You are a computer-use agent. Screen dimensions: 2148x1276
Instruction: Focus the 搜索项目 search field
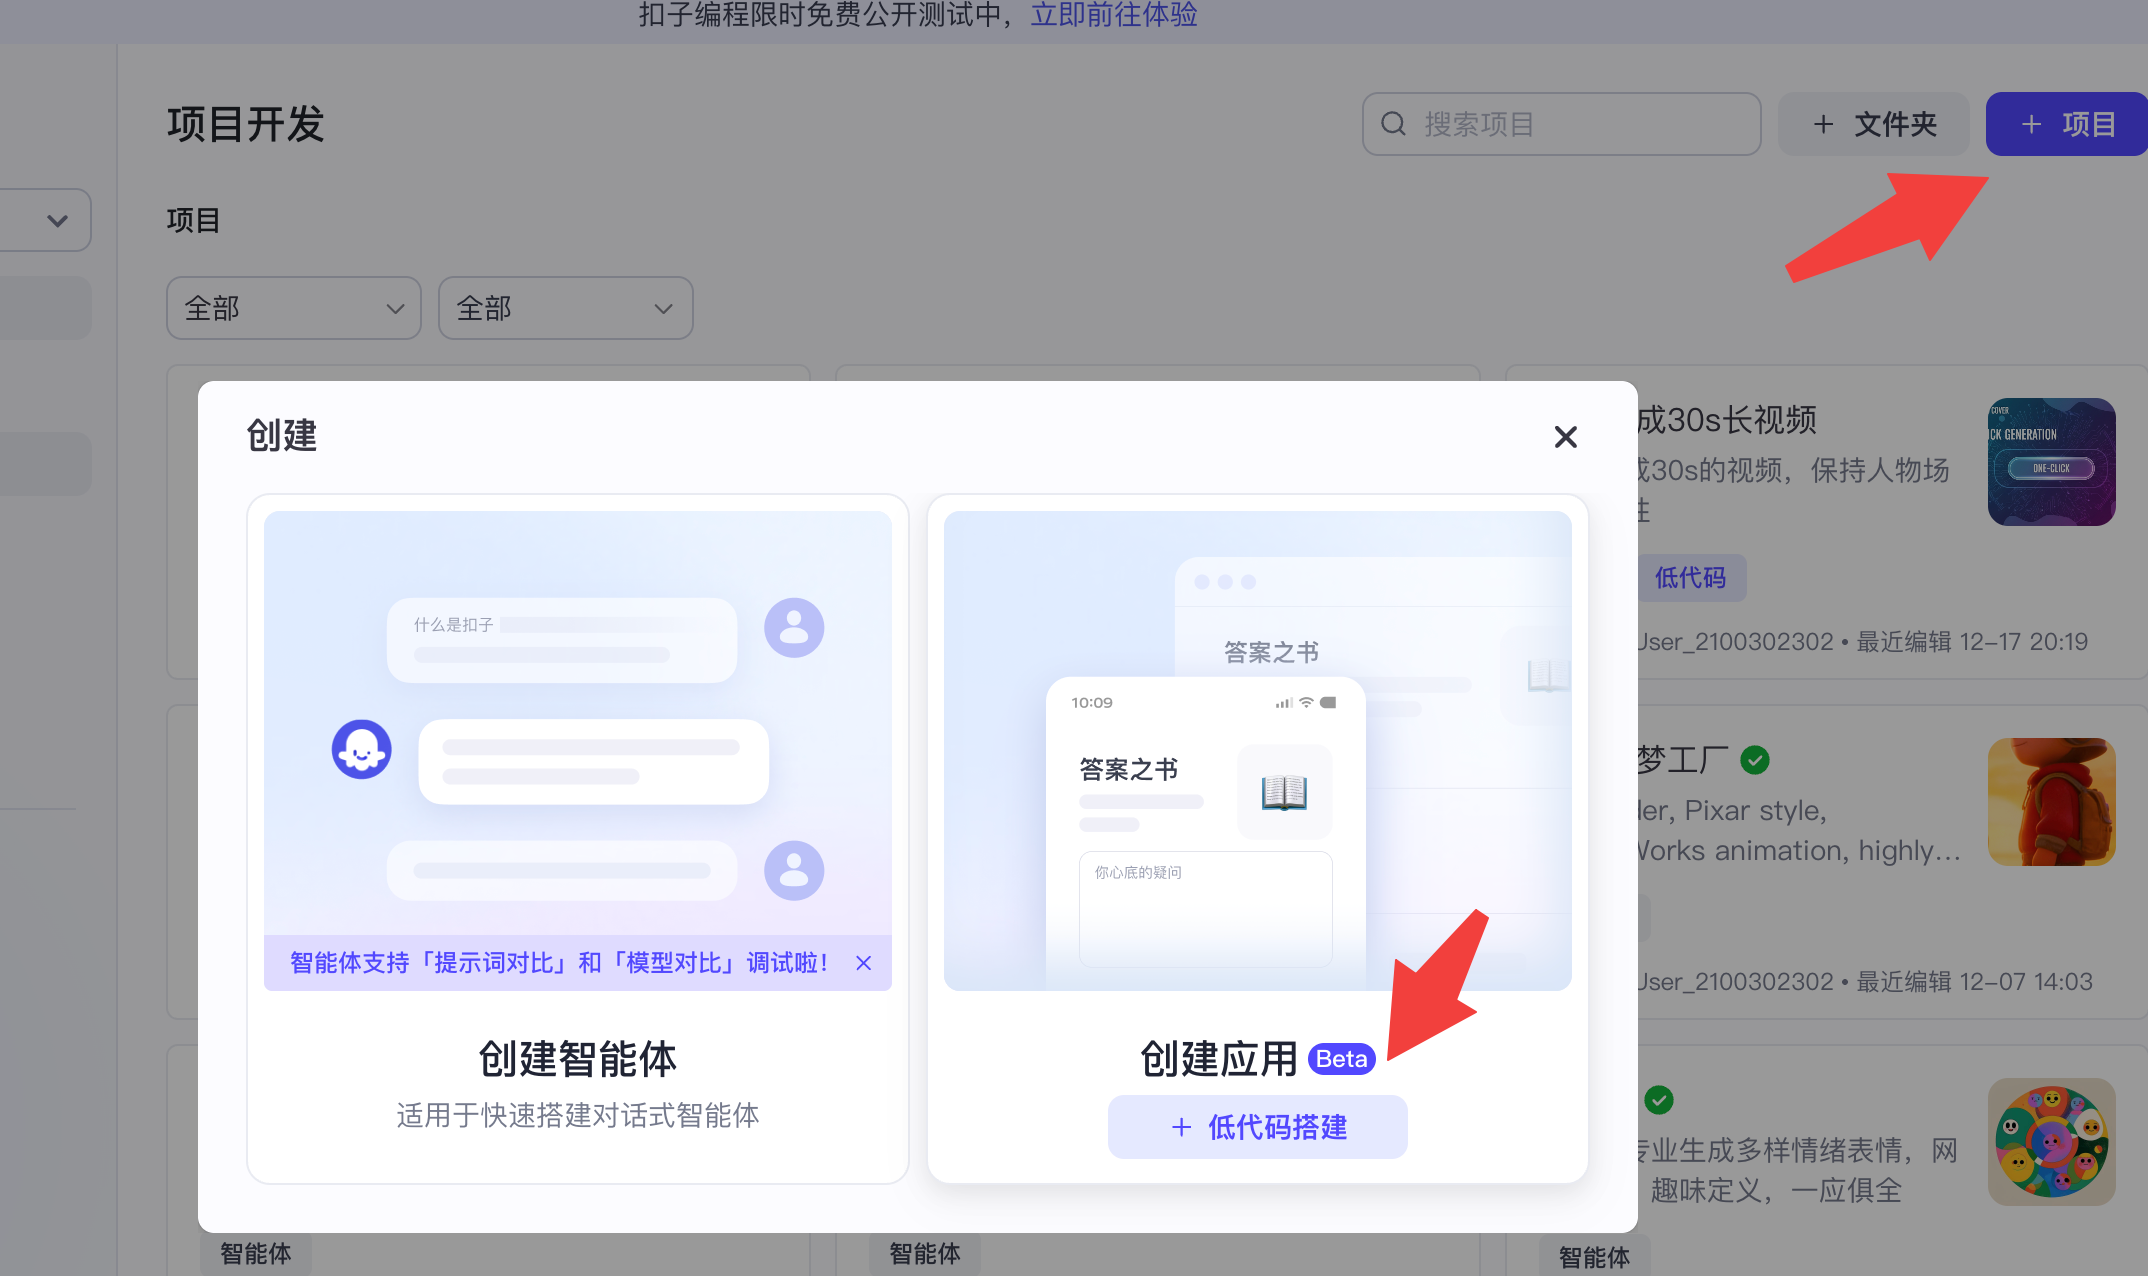[1580, 124]
